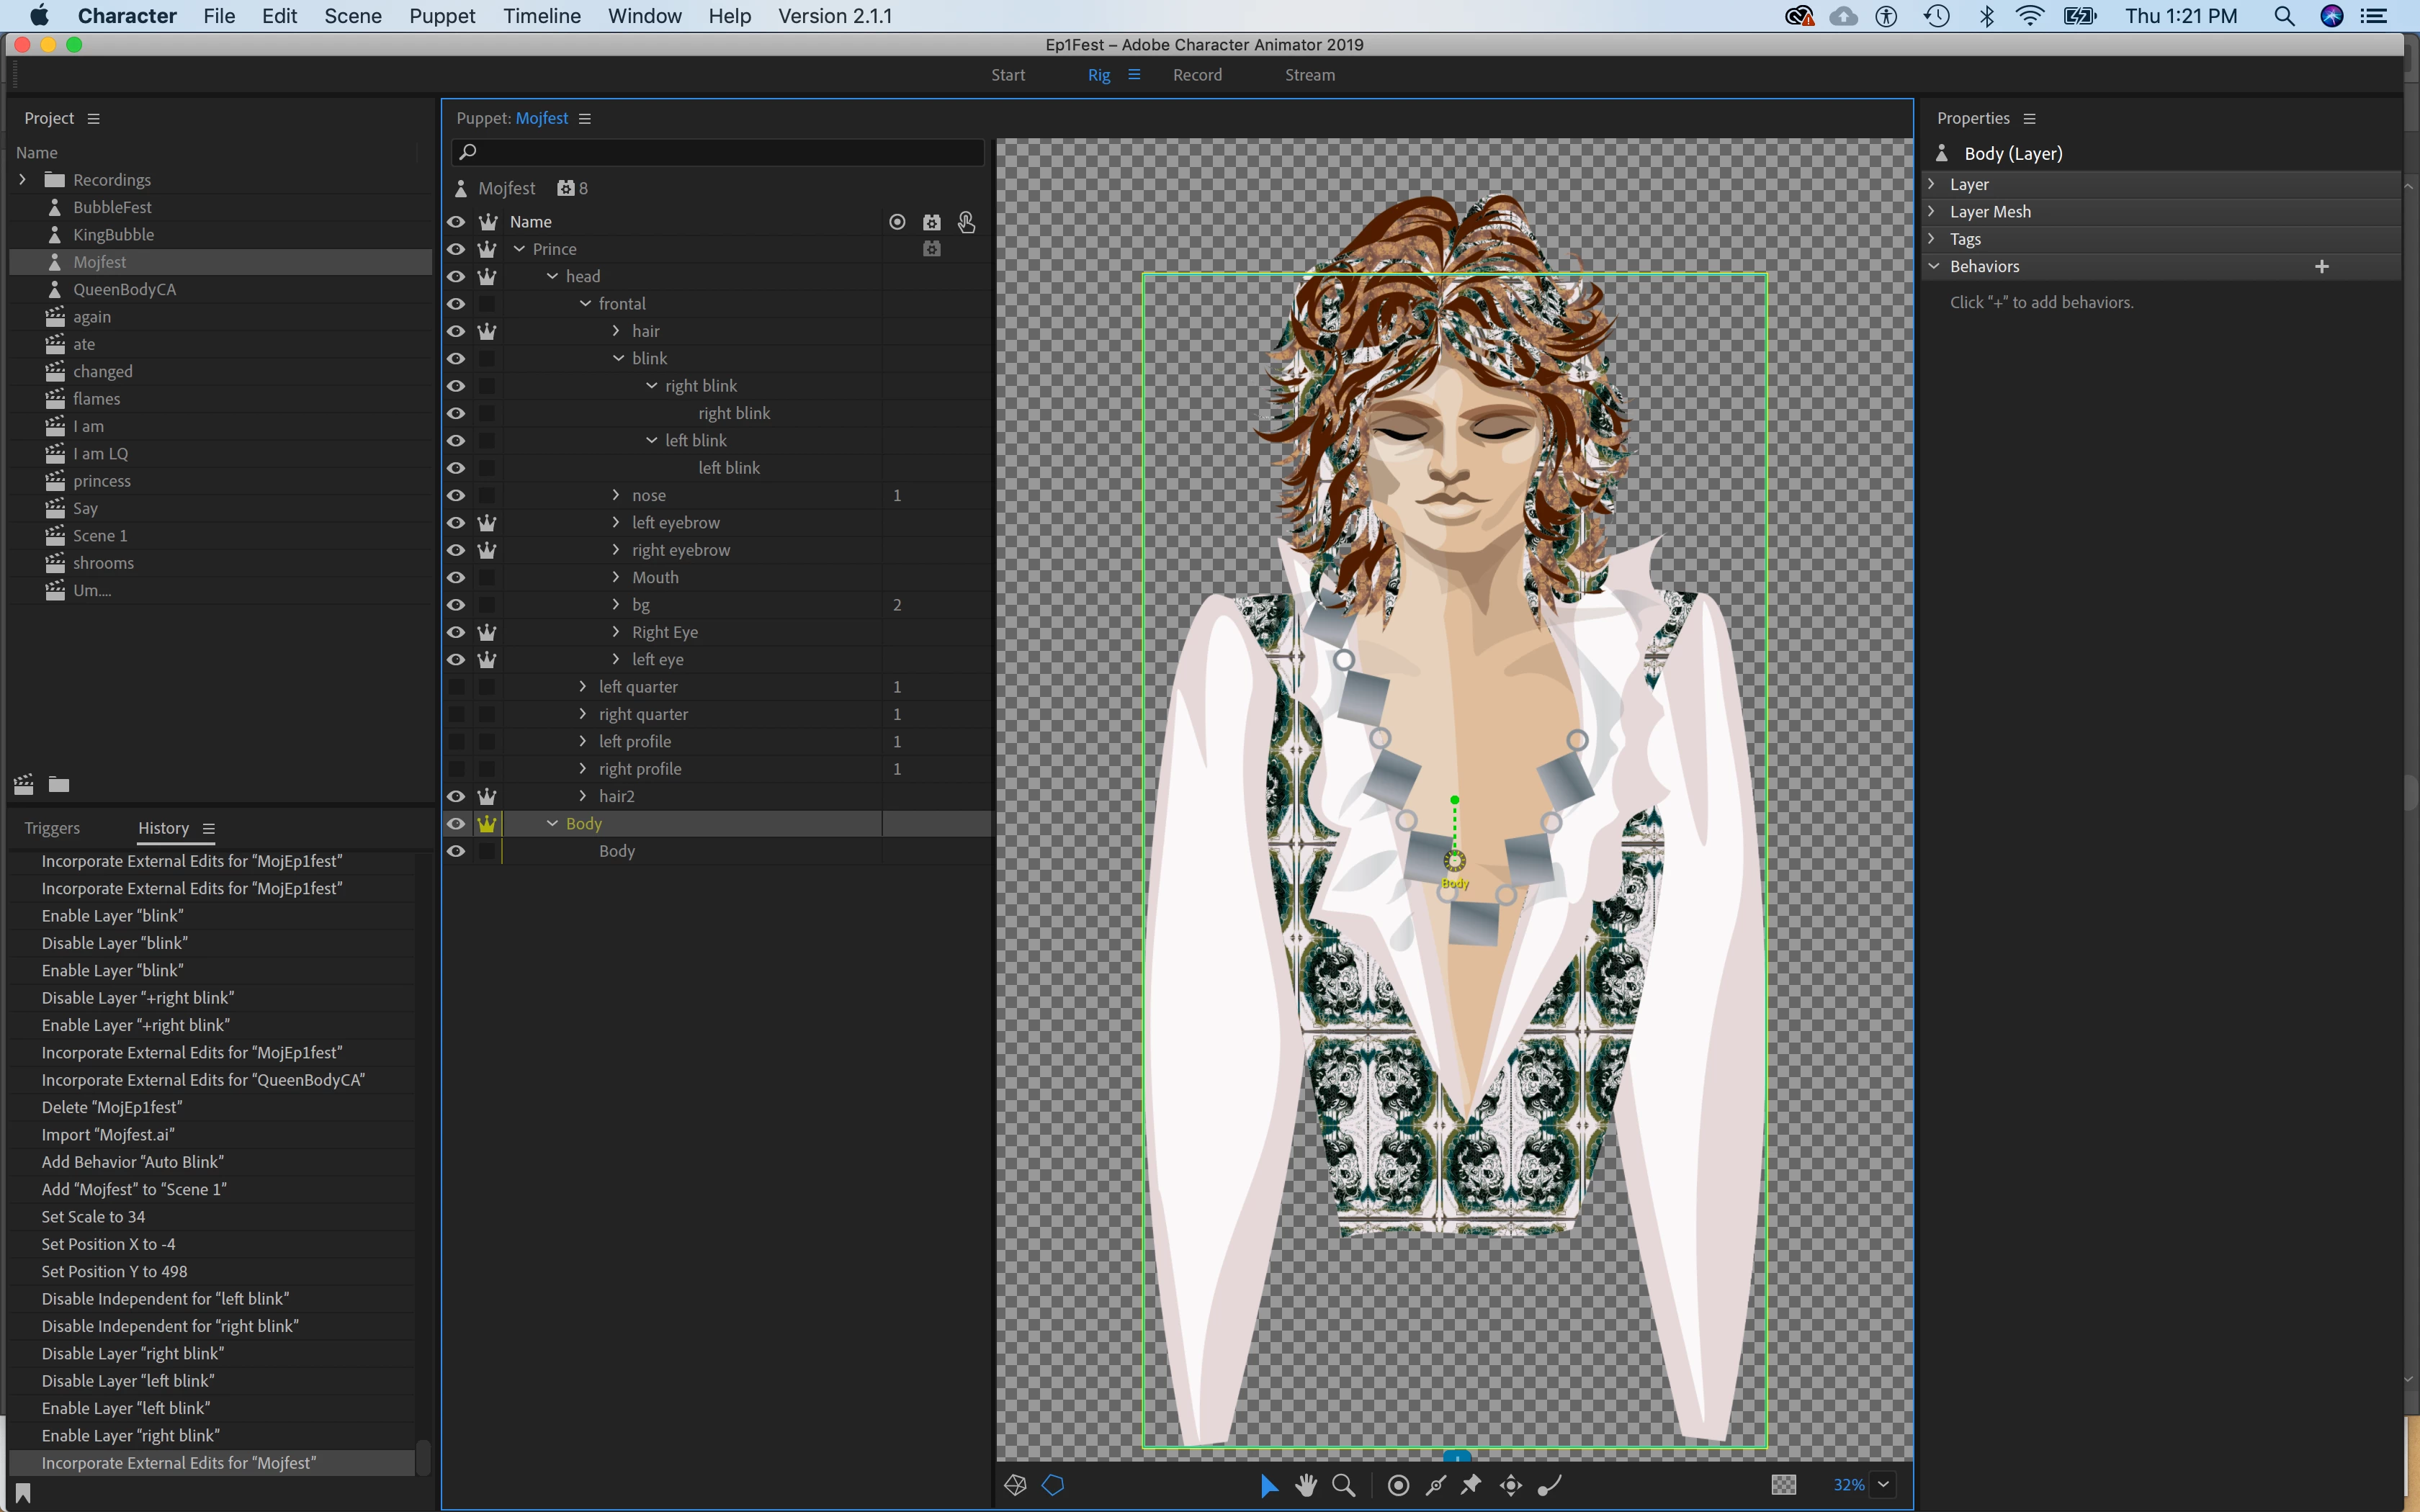Toggle mesh display icon
Screen dimensions: 2420x1512
coord(1015,1485)
